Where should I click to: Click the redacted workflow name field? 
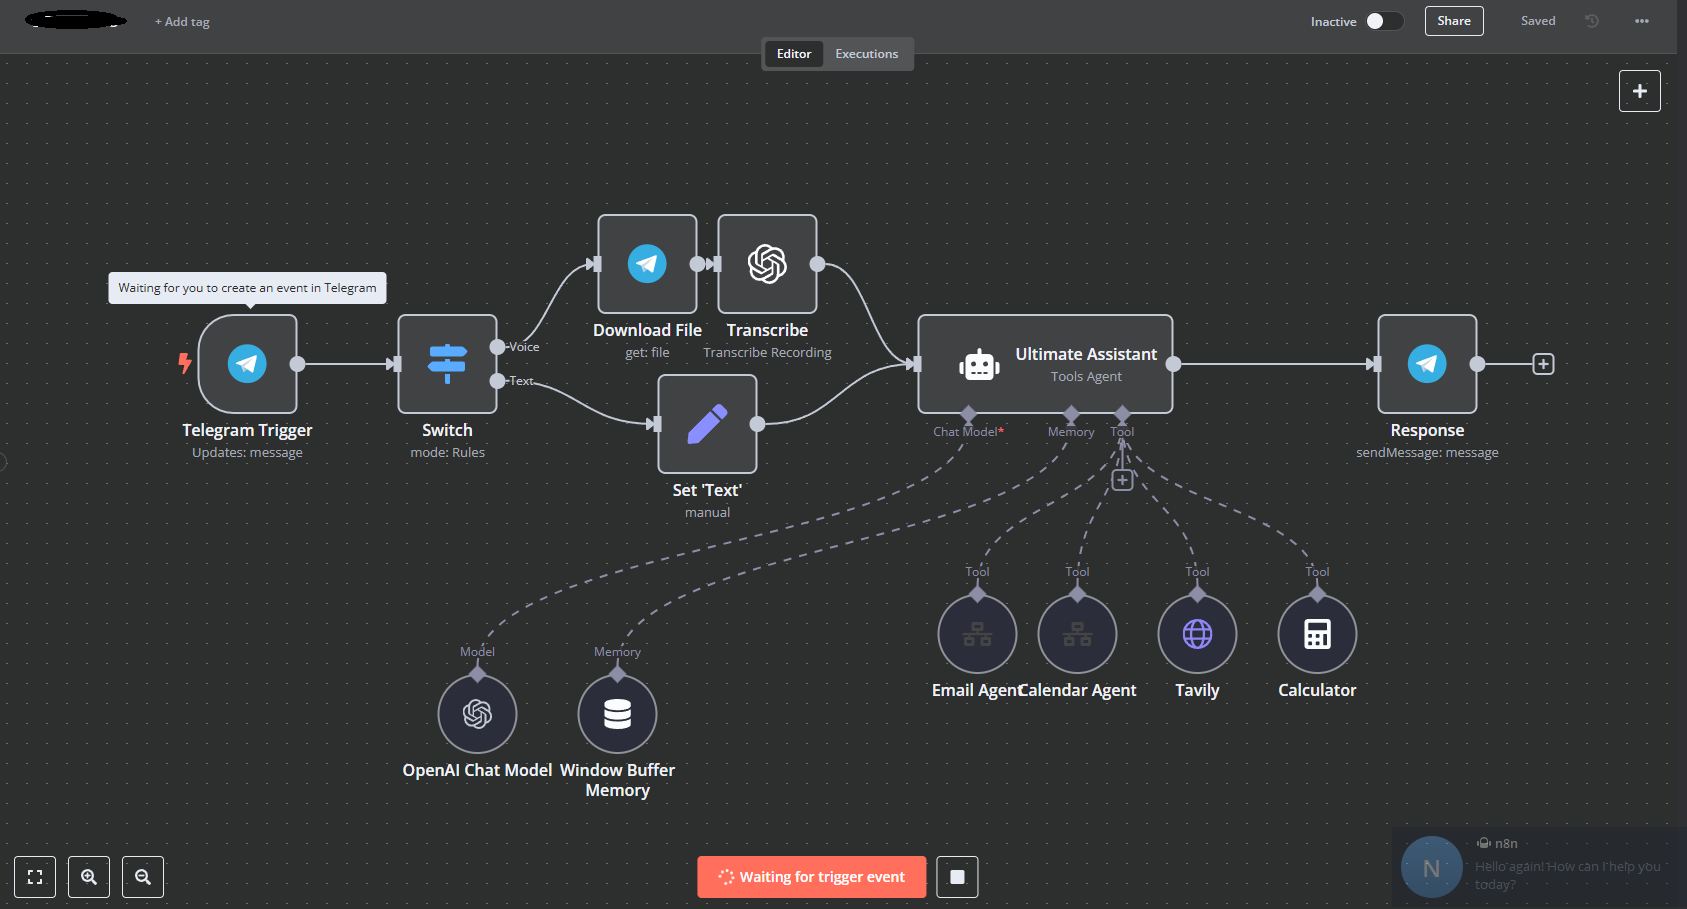pyautogui.click(x=76, y=20)
